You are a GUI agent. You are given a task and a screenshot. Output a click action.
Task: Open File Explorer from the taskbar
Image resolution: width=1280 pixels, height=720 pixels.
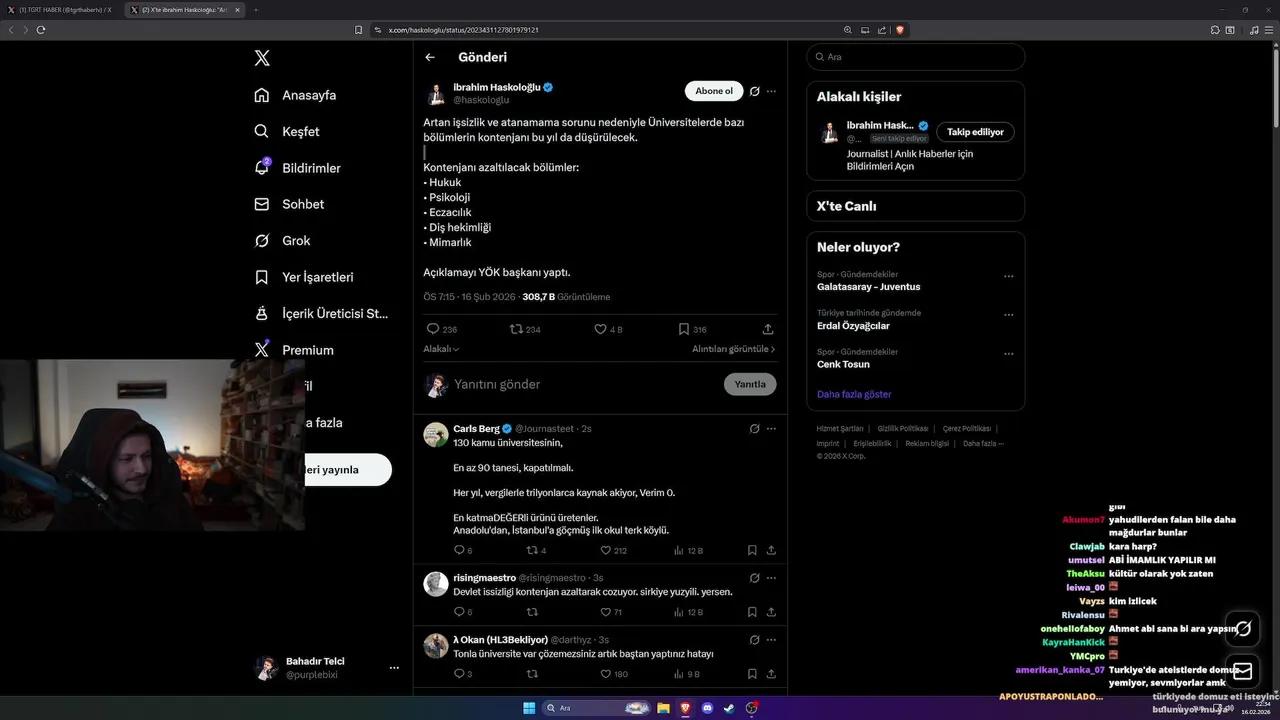point(663,708)
